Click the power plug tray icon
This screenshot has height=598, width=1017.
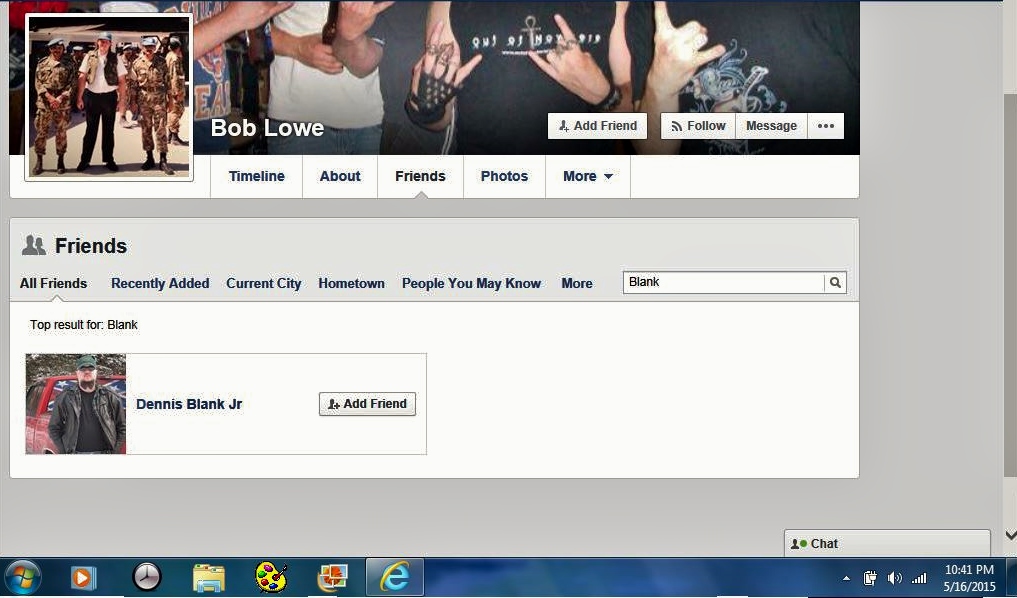(870, 578)
